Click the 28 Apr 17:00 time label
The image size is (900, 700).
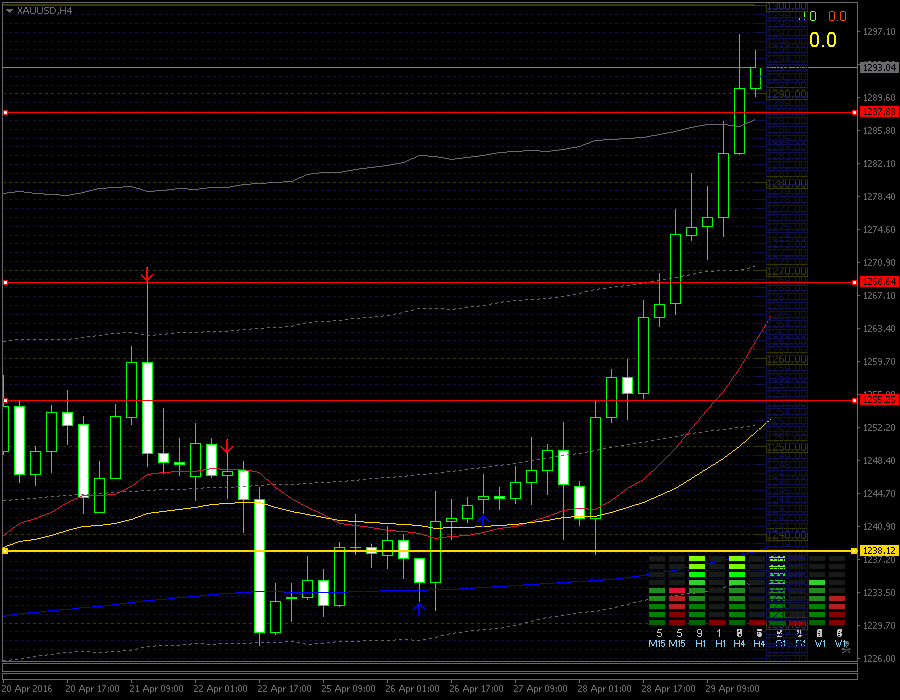click(669, 689)
